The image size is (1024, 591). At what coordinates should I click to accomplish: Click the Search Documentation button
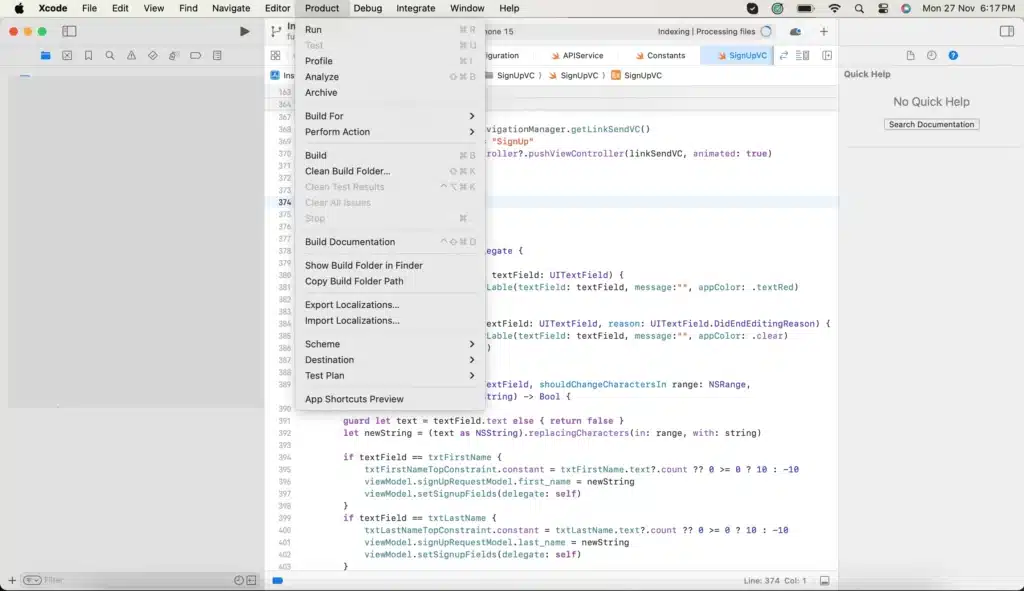pyautogui.click(x=931, y=125)
